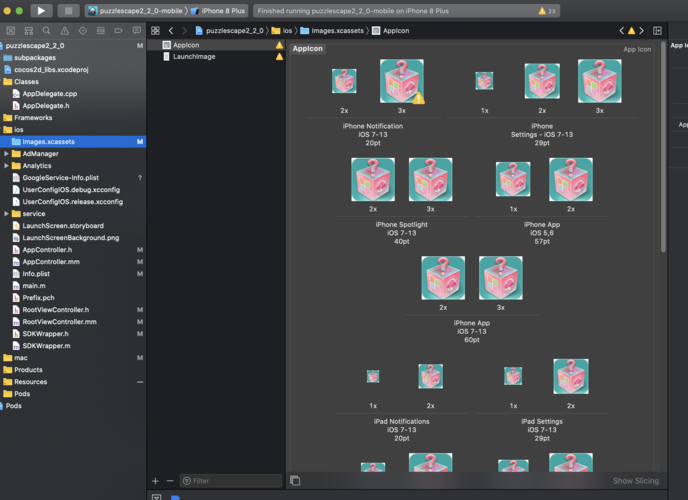
Task: Go forward with the right chevron
Action: 184,30
